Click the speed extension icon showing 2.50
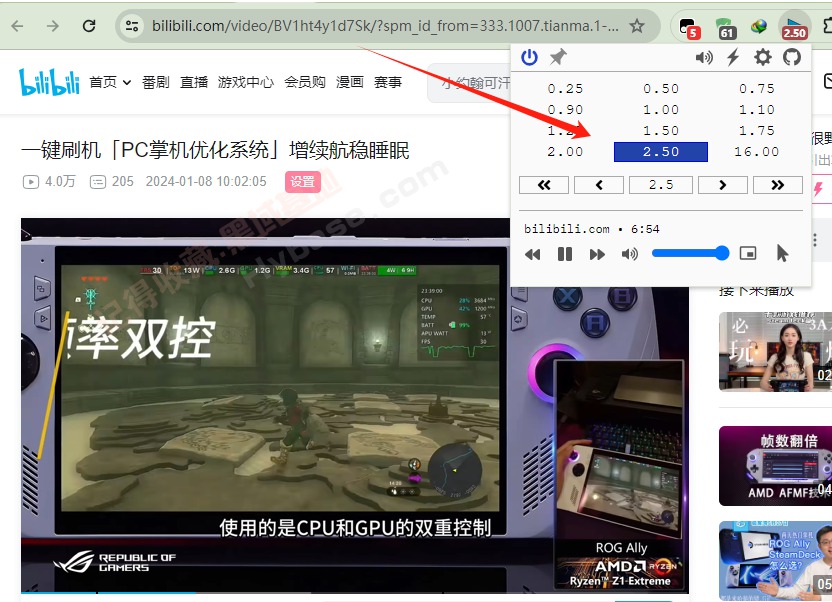The height and width of the screenshot is (602, 832). click(794, 28)
